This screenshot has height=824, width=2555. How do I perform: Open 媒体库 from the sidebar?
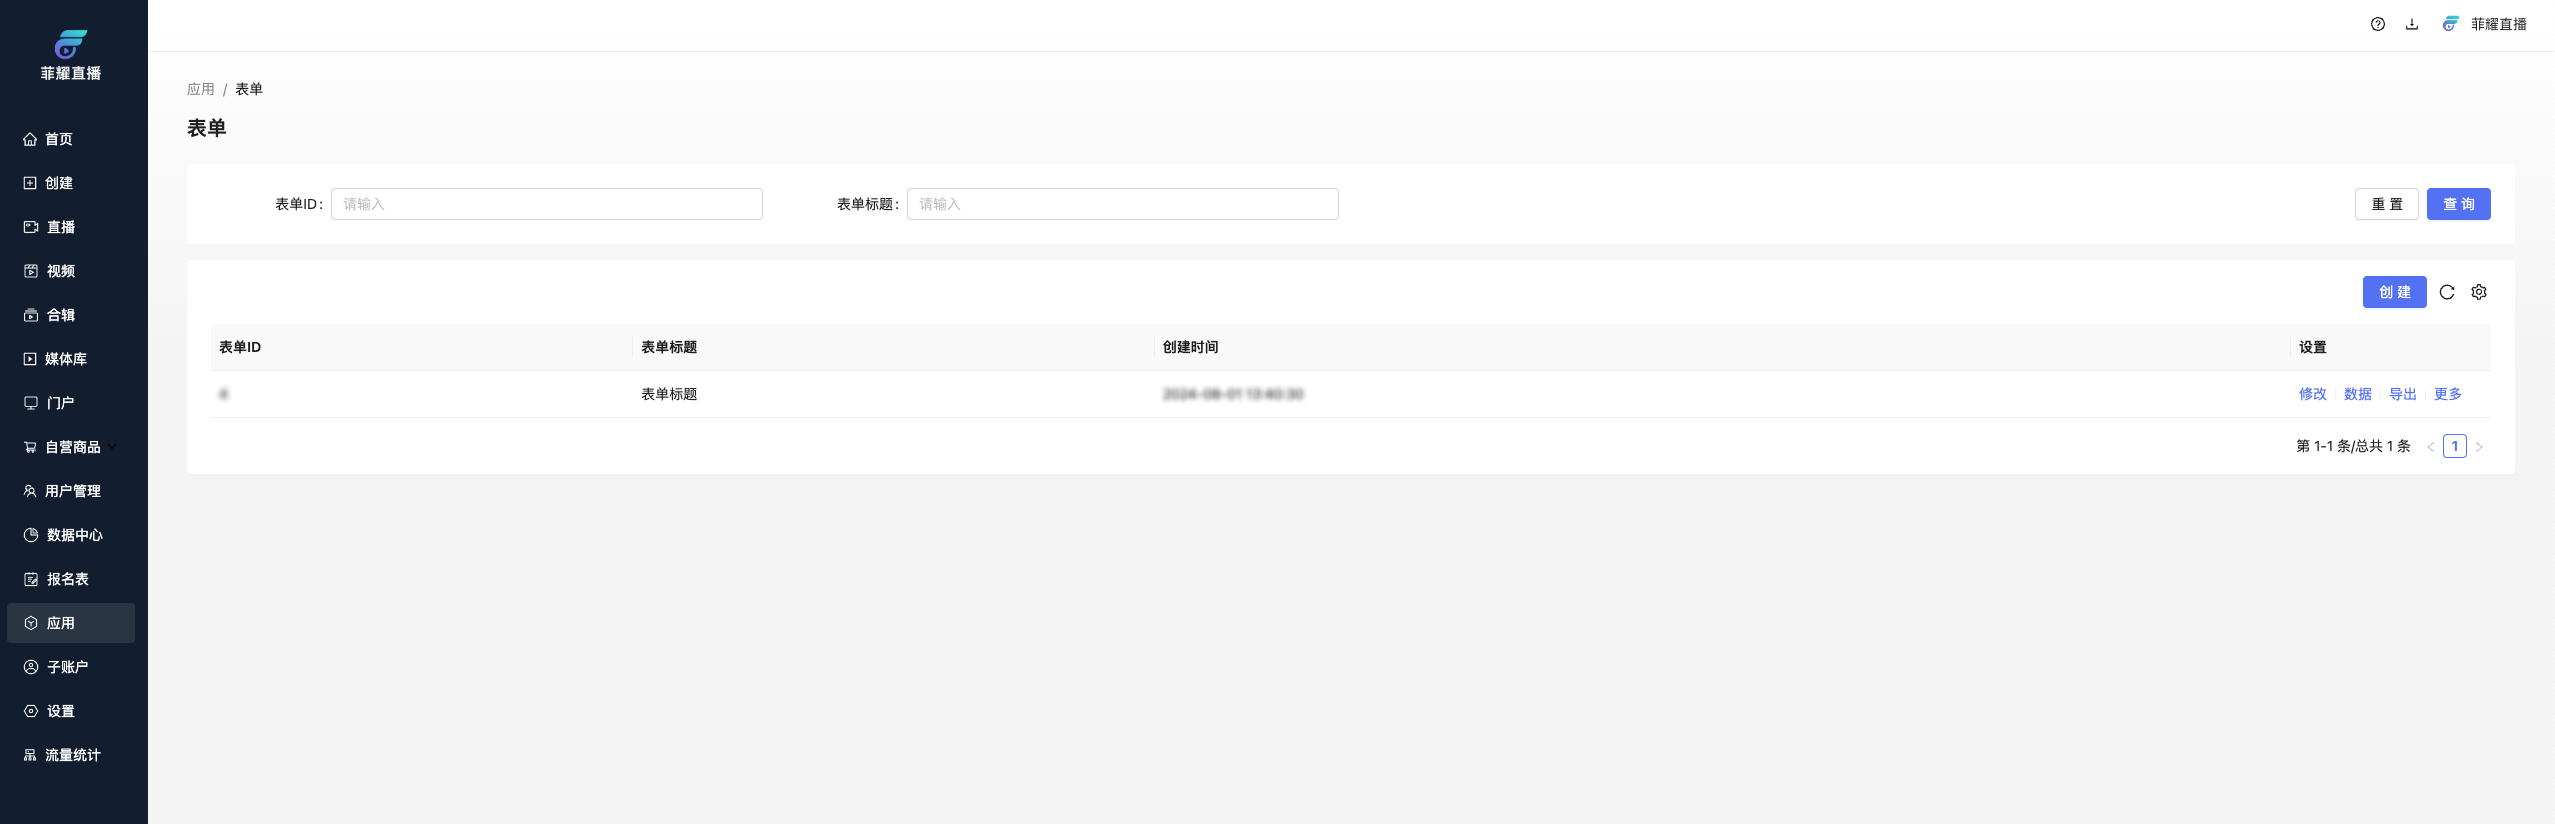65,359
